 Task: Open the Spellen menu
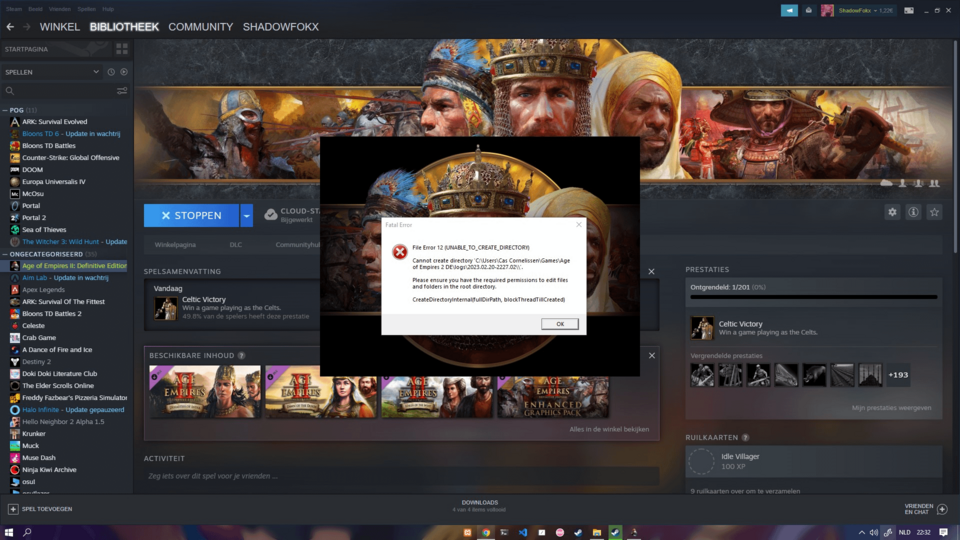86,9
